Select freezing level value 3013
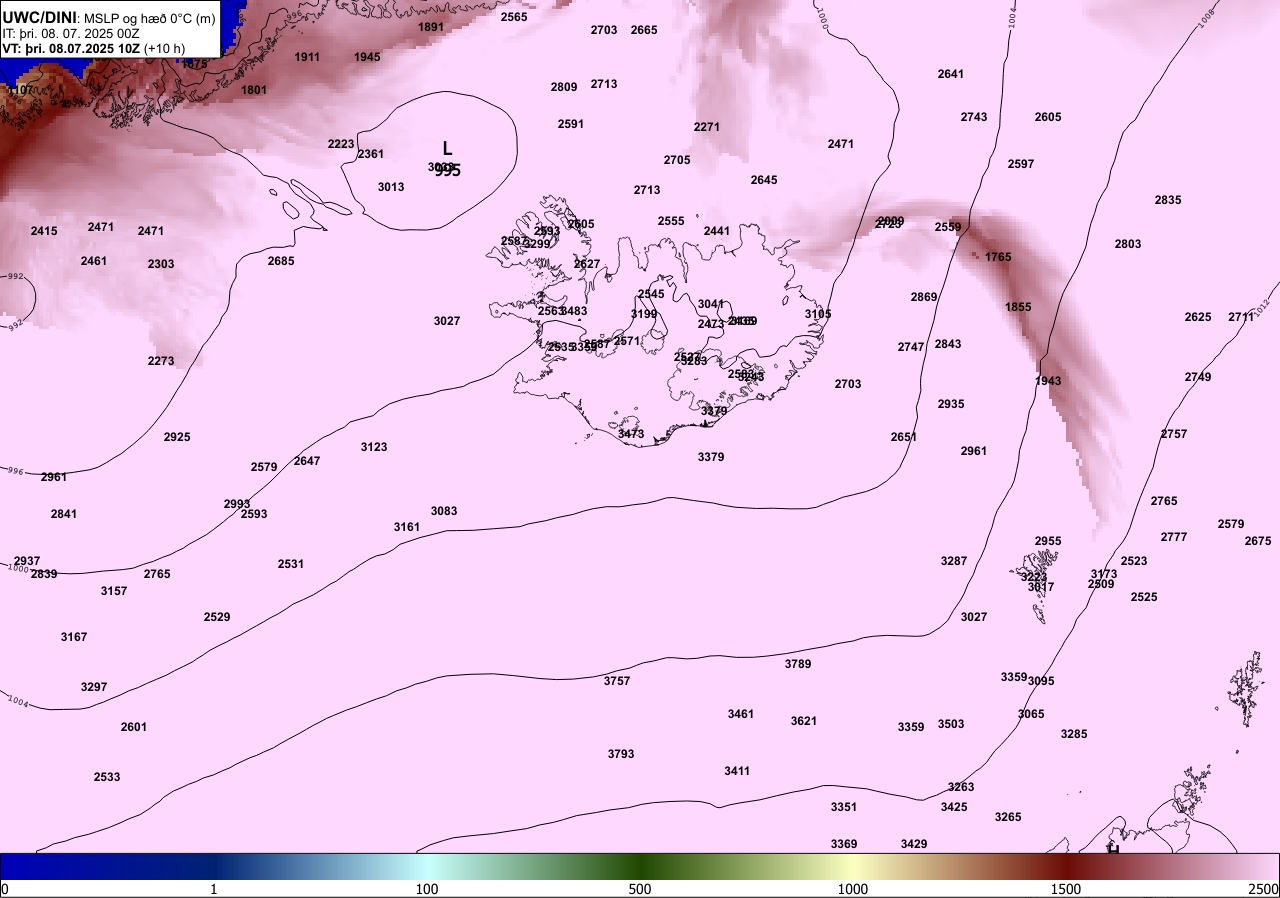Screen dimensions: 1280x898 (x=391, y=187)
